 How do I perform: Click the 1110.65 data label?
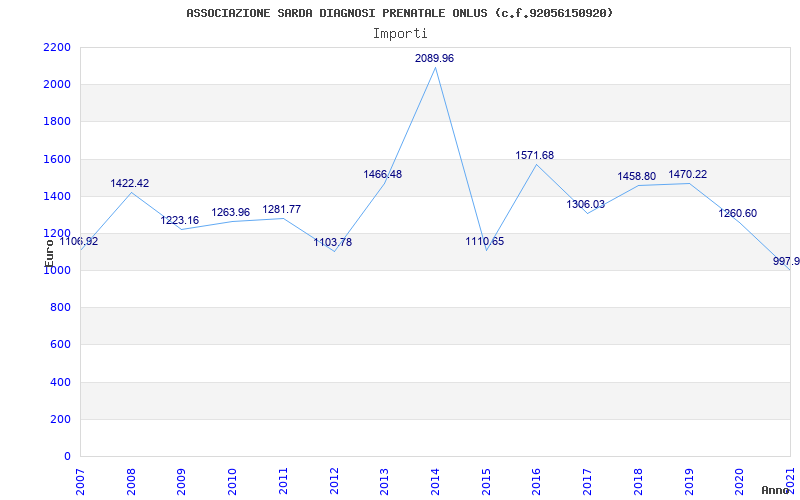pos(485,241)
